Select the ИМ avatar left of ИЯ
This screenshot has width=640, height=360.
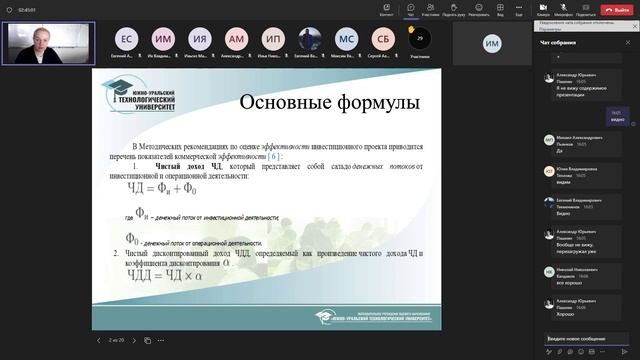click(x=163, y=39)
